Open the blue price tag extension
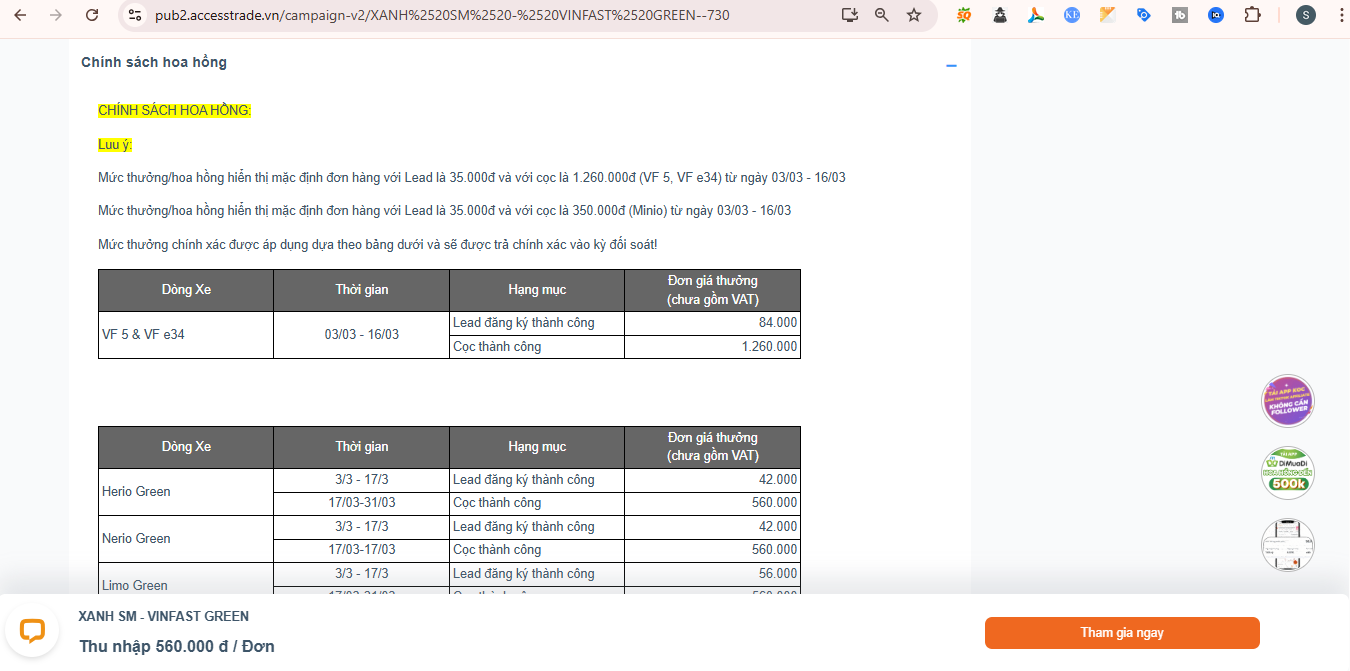 tap(1144, 15)
